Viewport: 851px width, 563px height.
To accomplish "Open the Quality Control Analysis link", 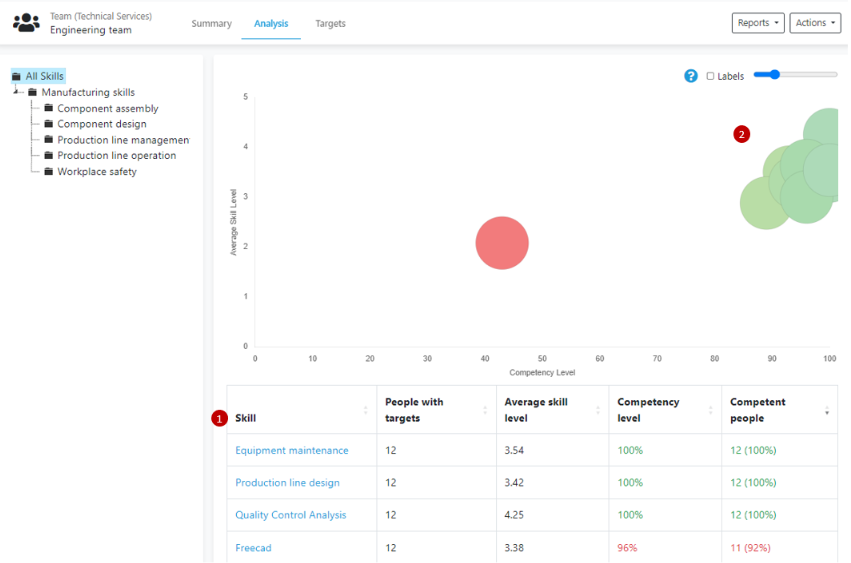I will click(291, 515).
